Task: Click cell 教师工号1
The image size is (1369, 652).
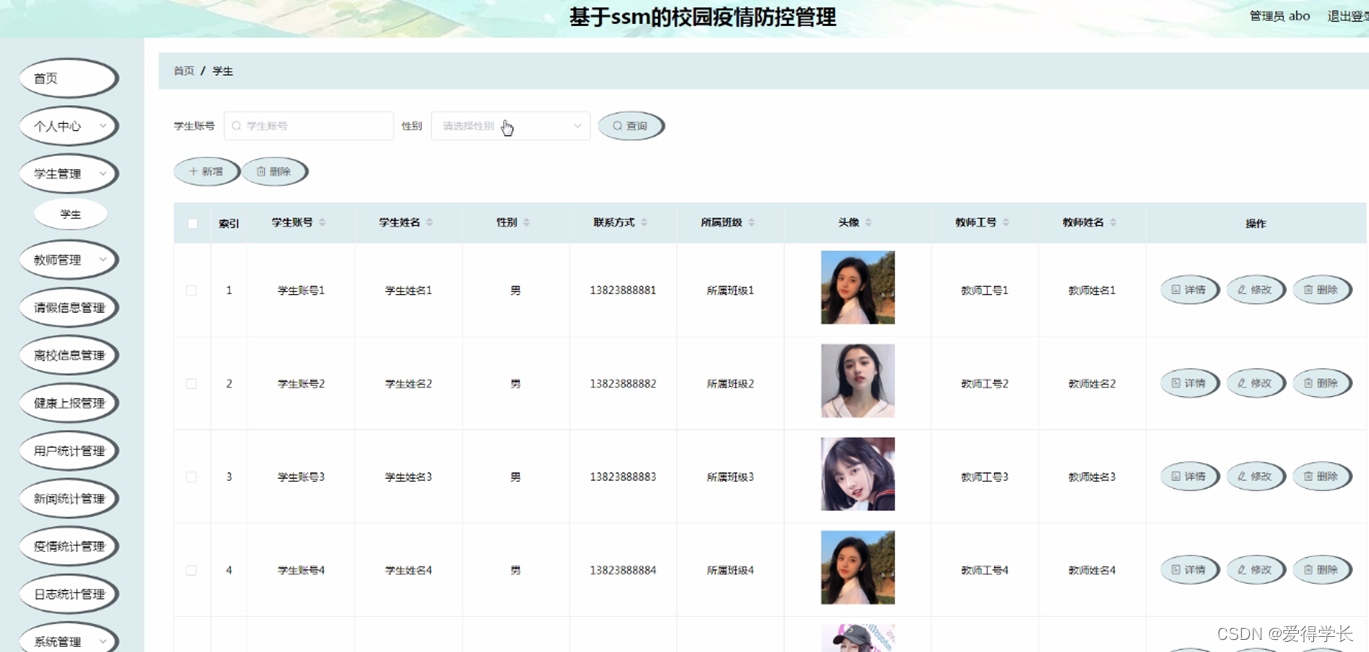Action: click(985, 291)
